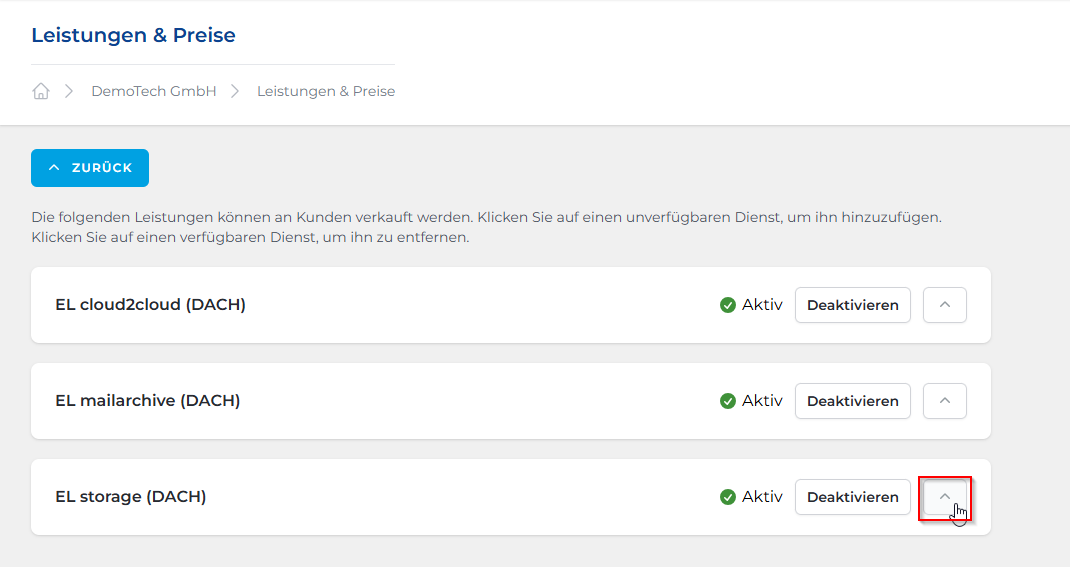1070x567 pixels.
Task: Click the EL cloud2cloud (DACH) service title
Action: [x=150, y=305]
